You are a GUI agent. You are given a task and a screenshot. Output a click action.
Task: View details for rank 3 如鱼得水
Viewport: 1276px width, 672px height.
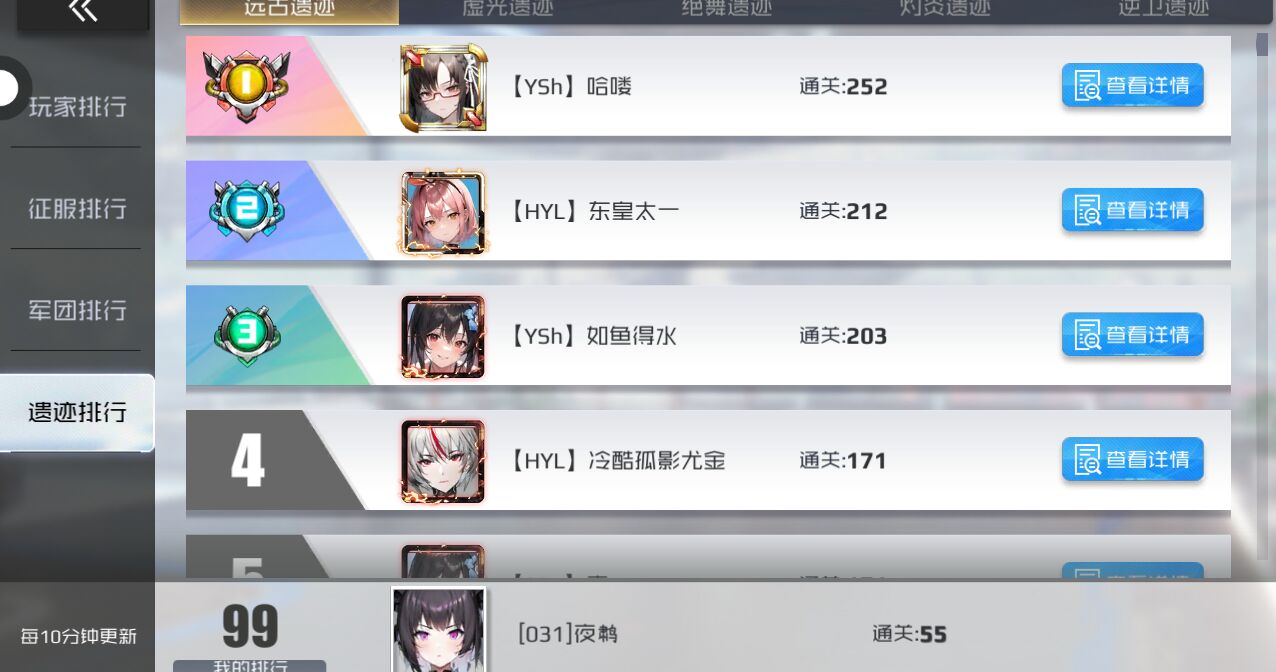click(x=1132, y=334)
